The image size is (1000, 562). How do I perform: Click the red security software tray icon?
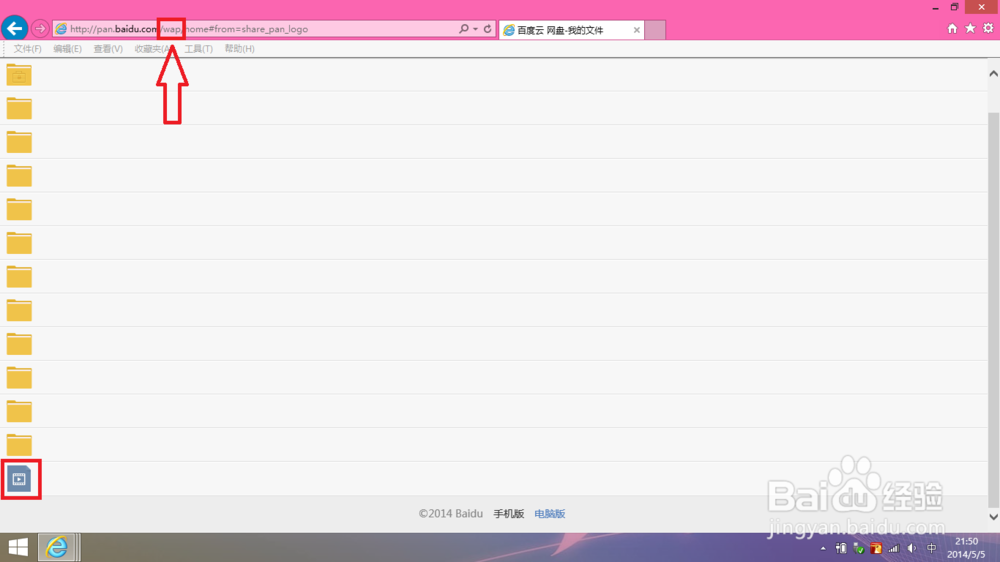(x=876, y=548)
